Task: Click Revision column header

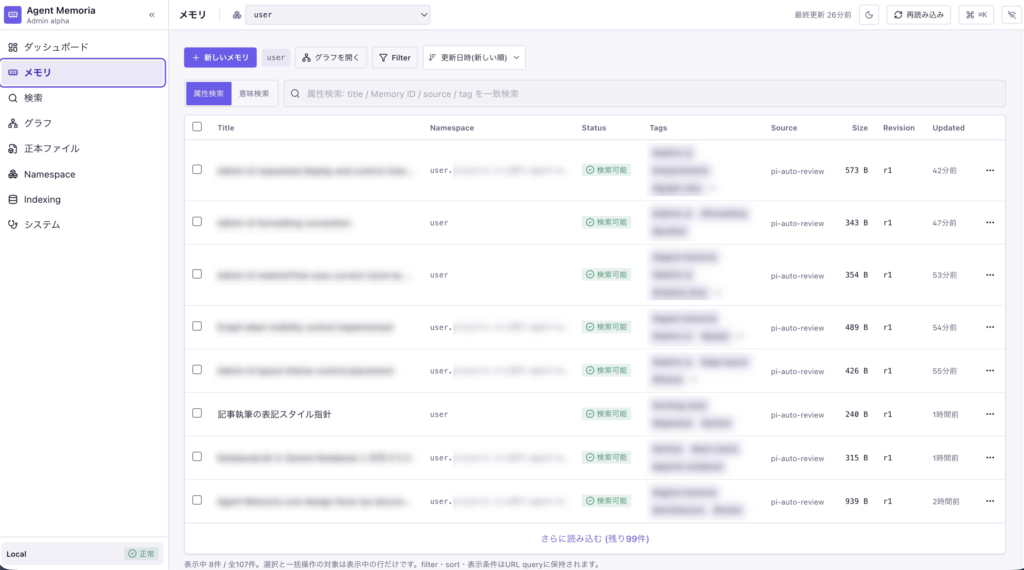Action: click(x=899, y=128)
